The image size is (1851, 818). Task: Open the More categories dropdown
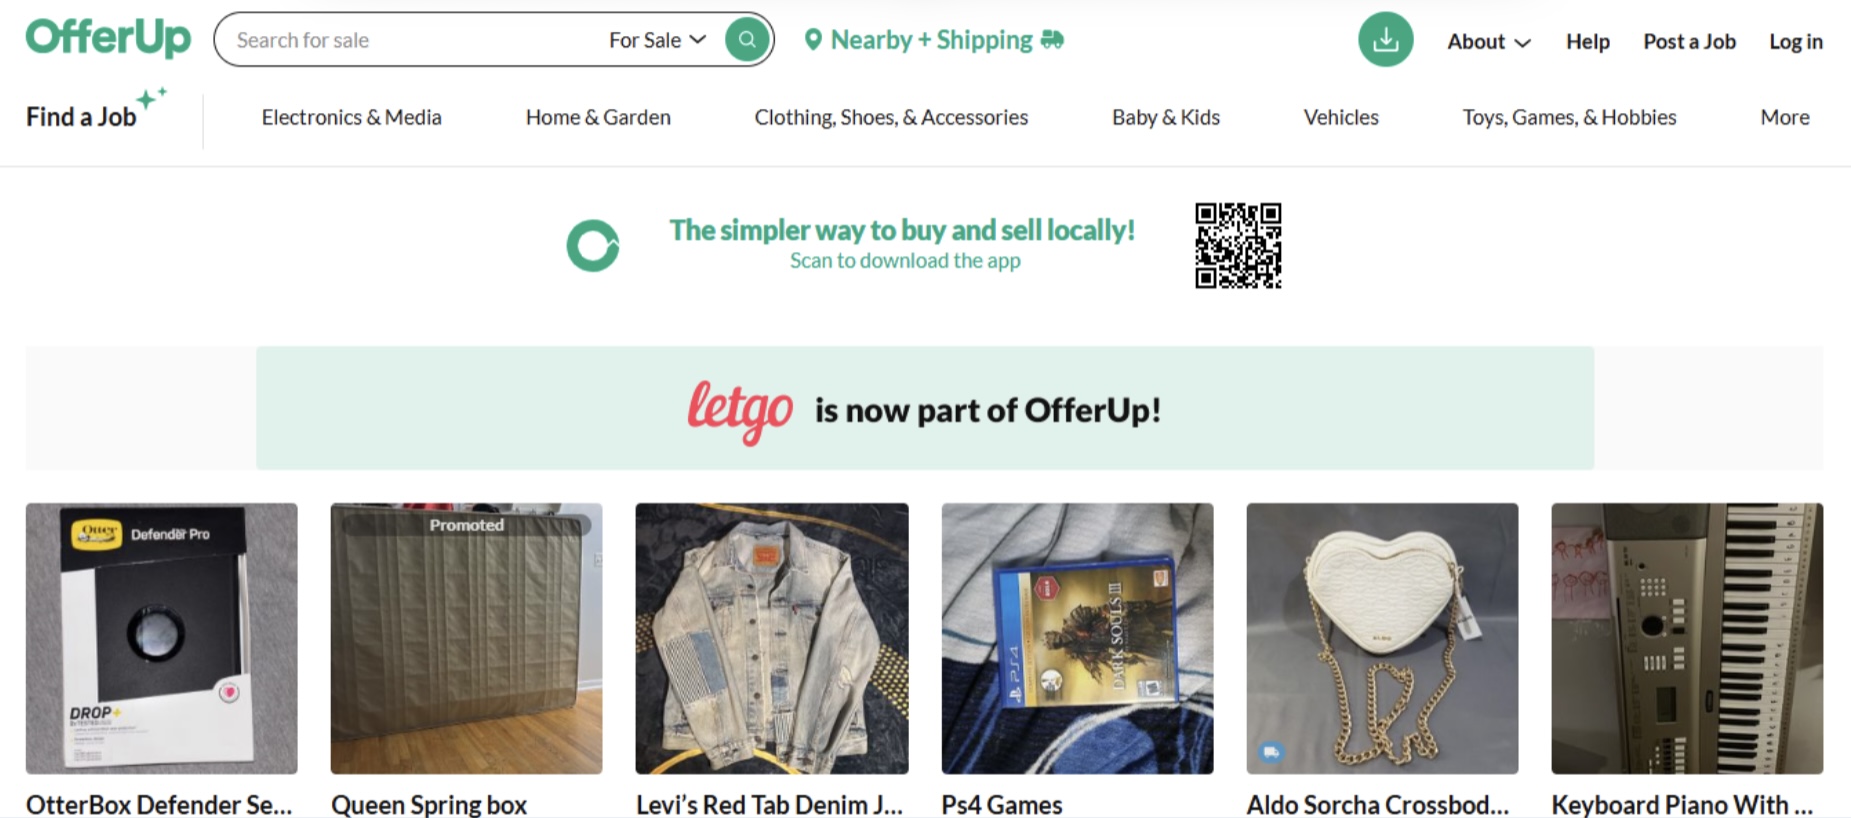[x=1784, y=117]
